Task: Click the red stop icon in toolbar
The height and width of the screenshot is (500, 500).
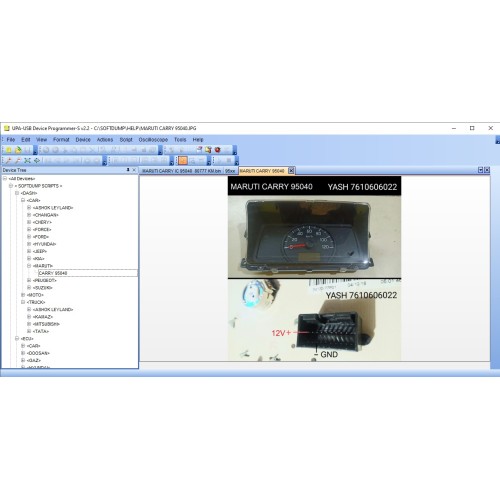Action: click(x=218, y=150)
